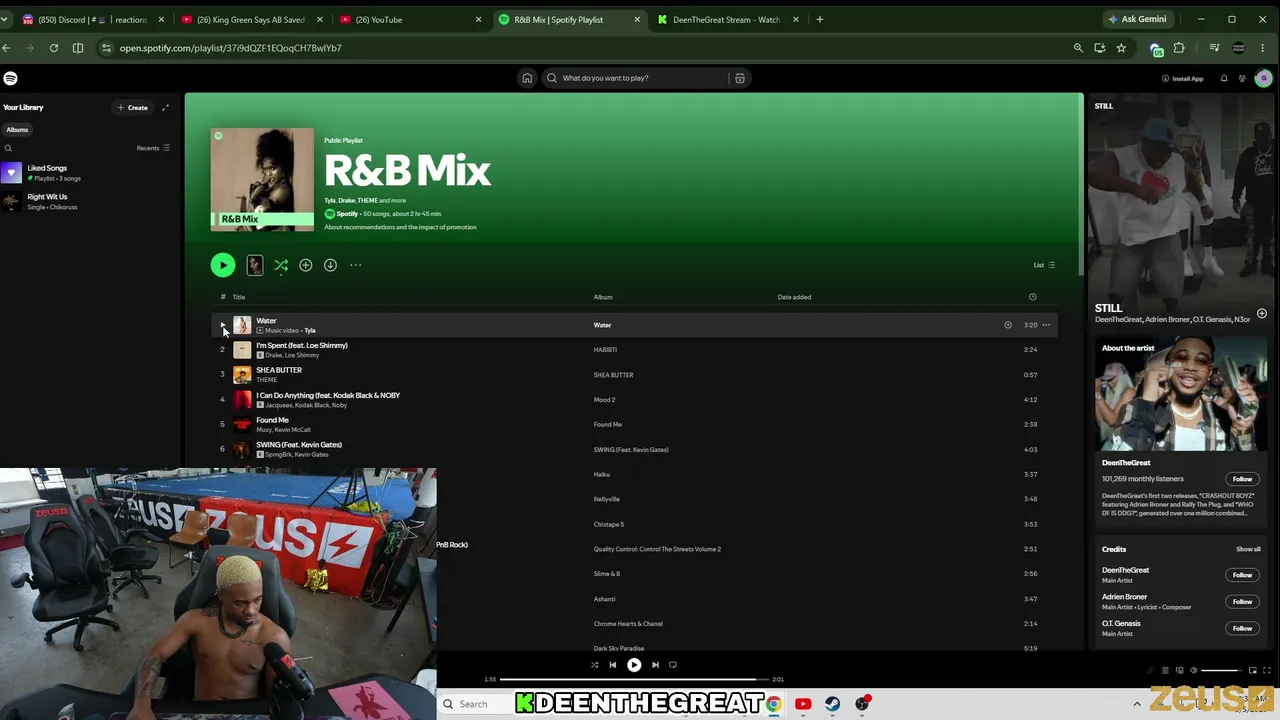This screenshot has width=1280, height=720.
Task: Click the R&B Mix playlist cover art
Action: coord(262,180)
